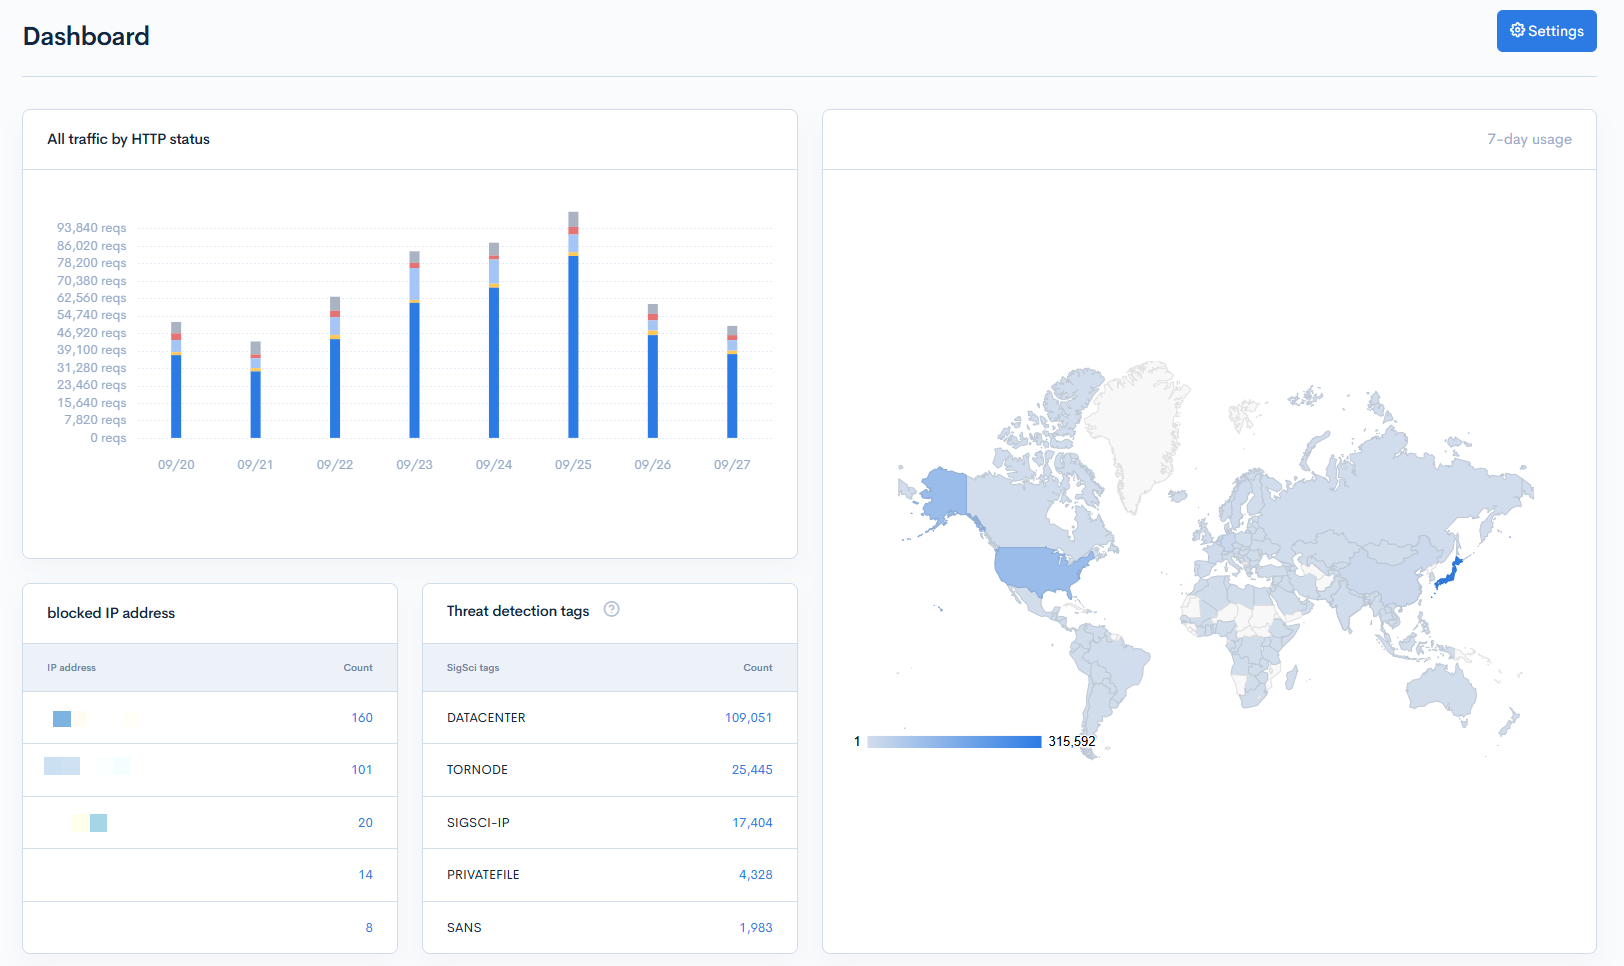Open the blocked IP count 101
Image resolution: width=1624 pixels, height=966 pixels.
click(x=362, y=770)
